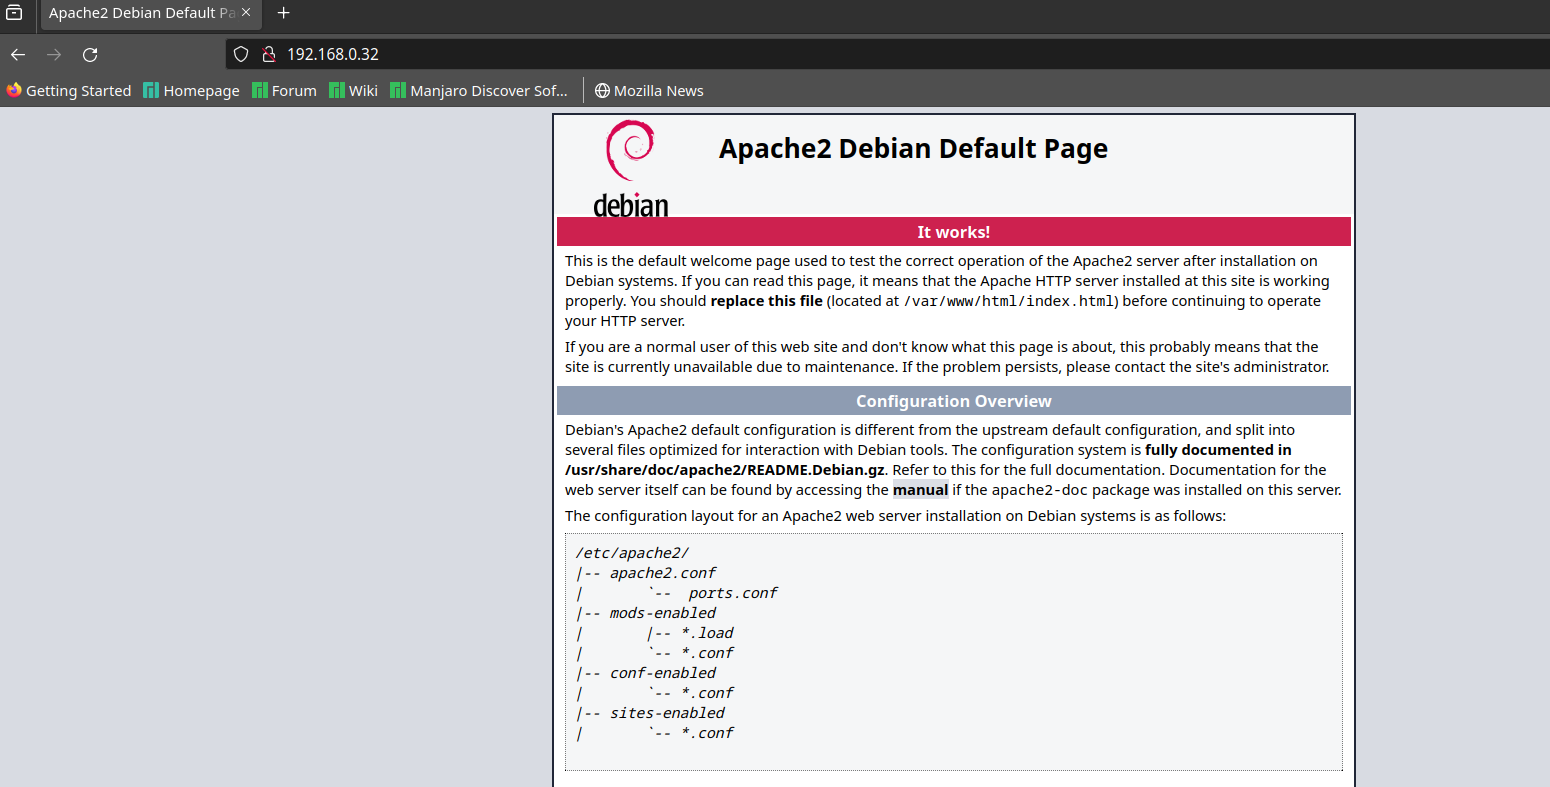Open Manjaro Discover Software bookmark
1550x787 pixels.
click(480, 90)
